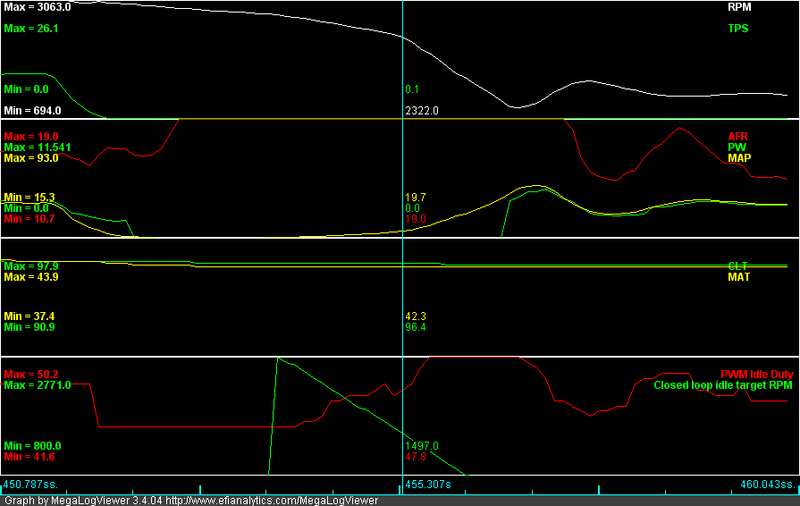Click the Max = 50.2 idle duty readout
800x506 pixels.
coord(31,374)
